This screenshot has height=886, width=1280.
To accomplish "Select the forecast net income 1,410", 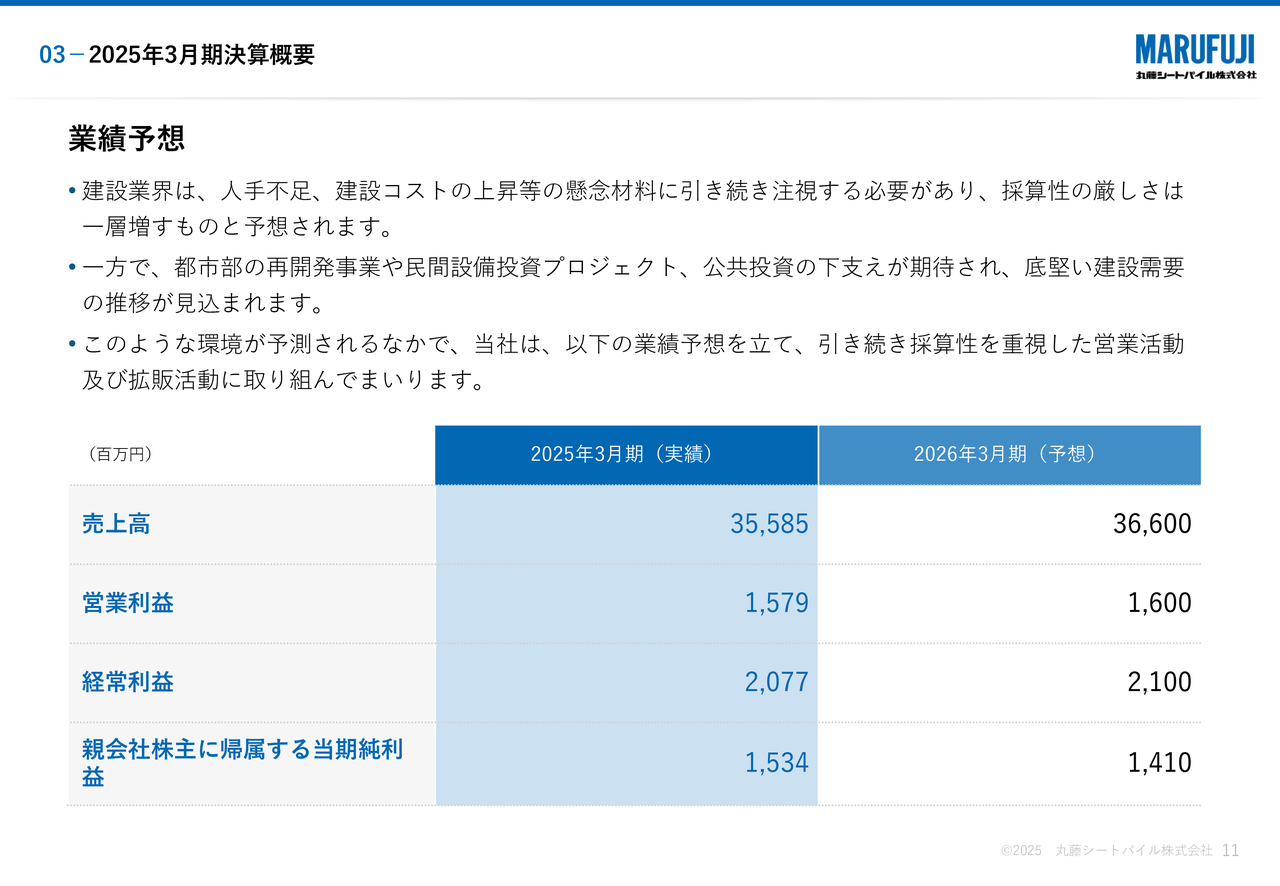I will 1160,763.
